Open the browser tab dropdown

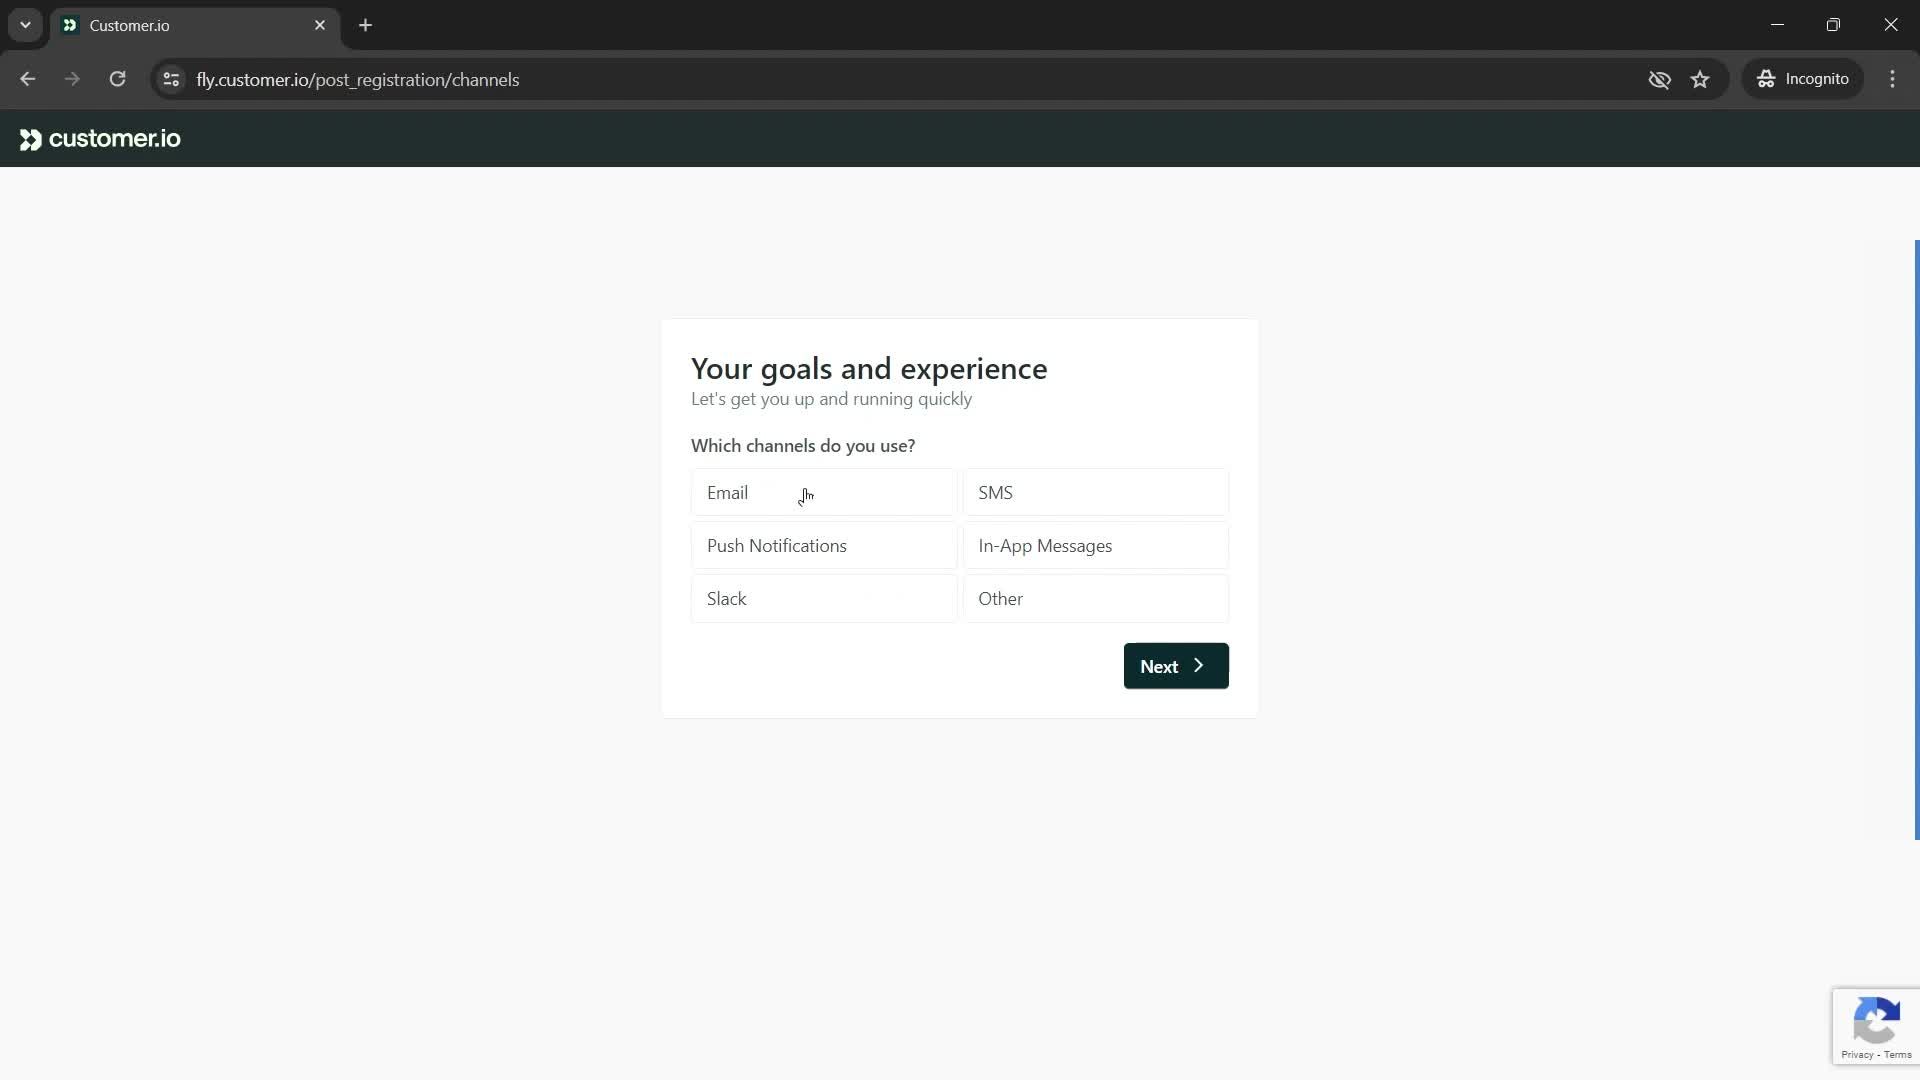[24, 25]
